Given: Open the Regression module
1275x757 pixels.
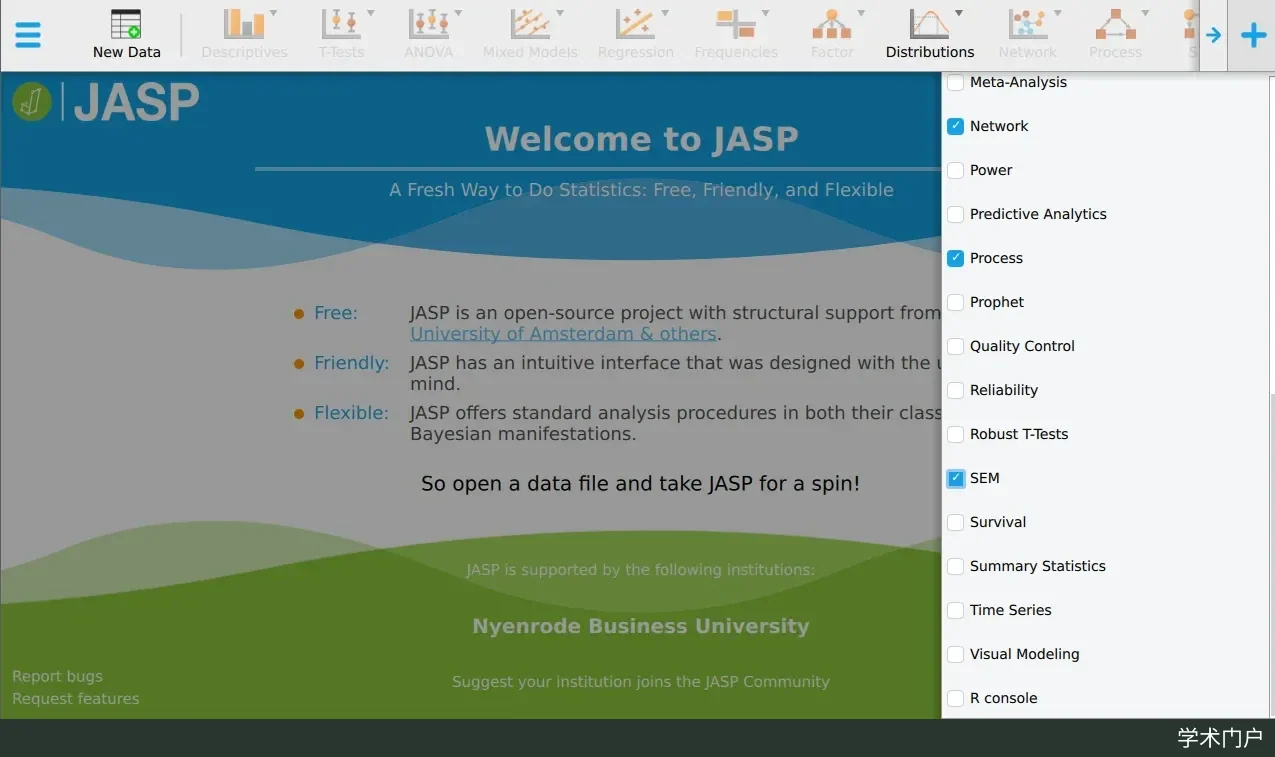Looking at the screenshot, I should pos(635,35).
